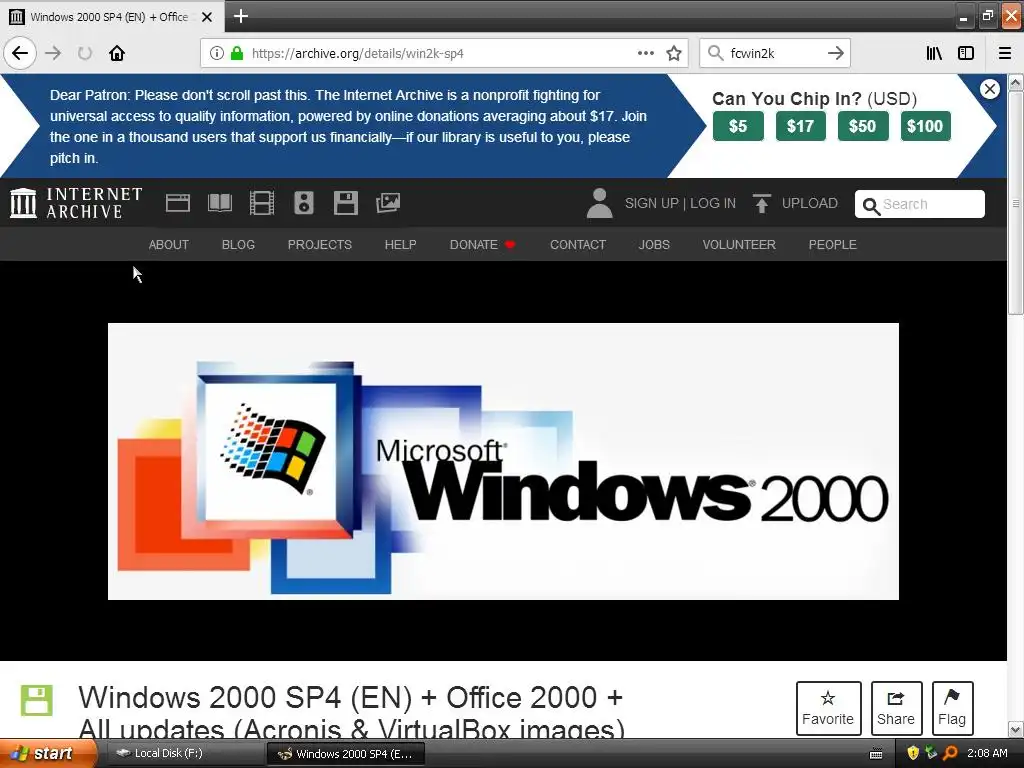Open the PEOPLE menu item
This screenshot has height=768, width=1024.
click(833, 245)
